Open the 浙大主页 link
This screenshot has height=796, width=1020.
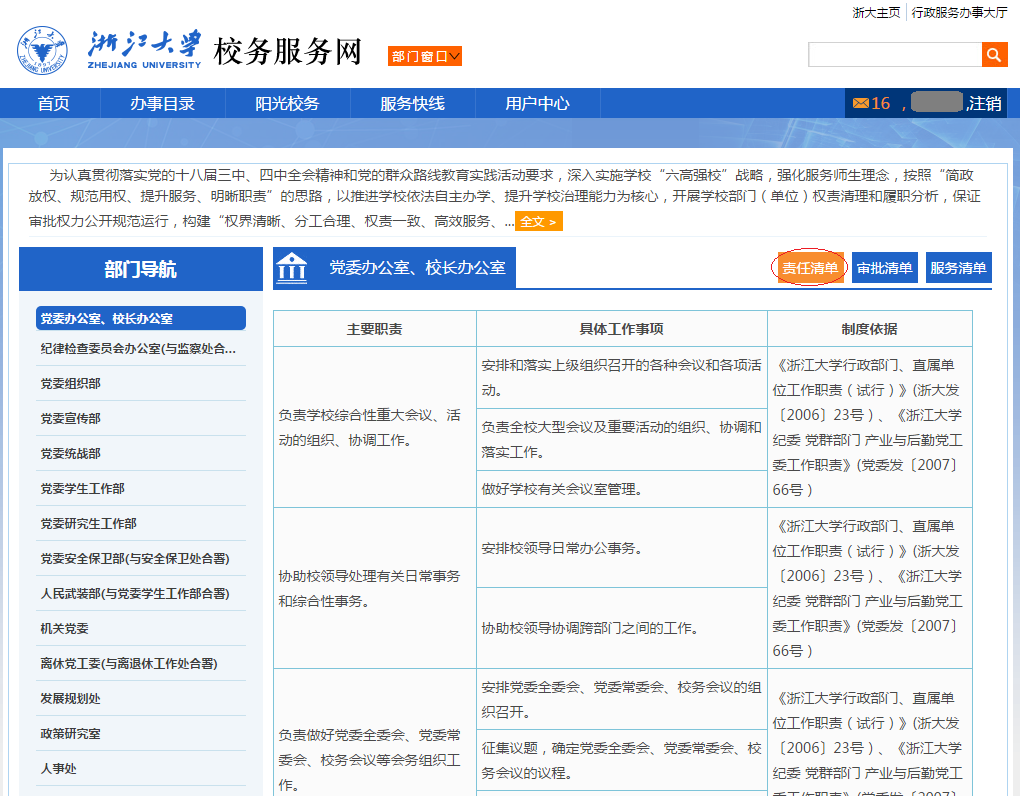876,13
